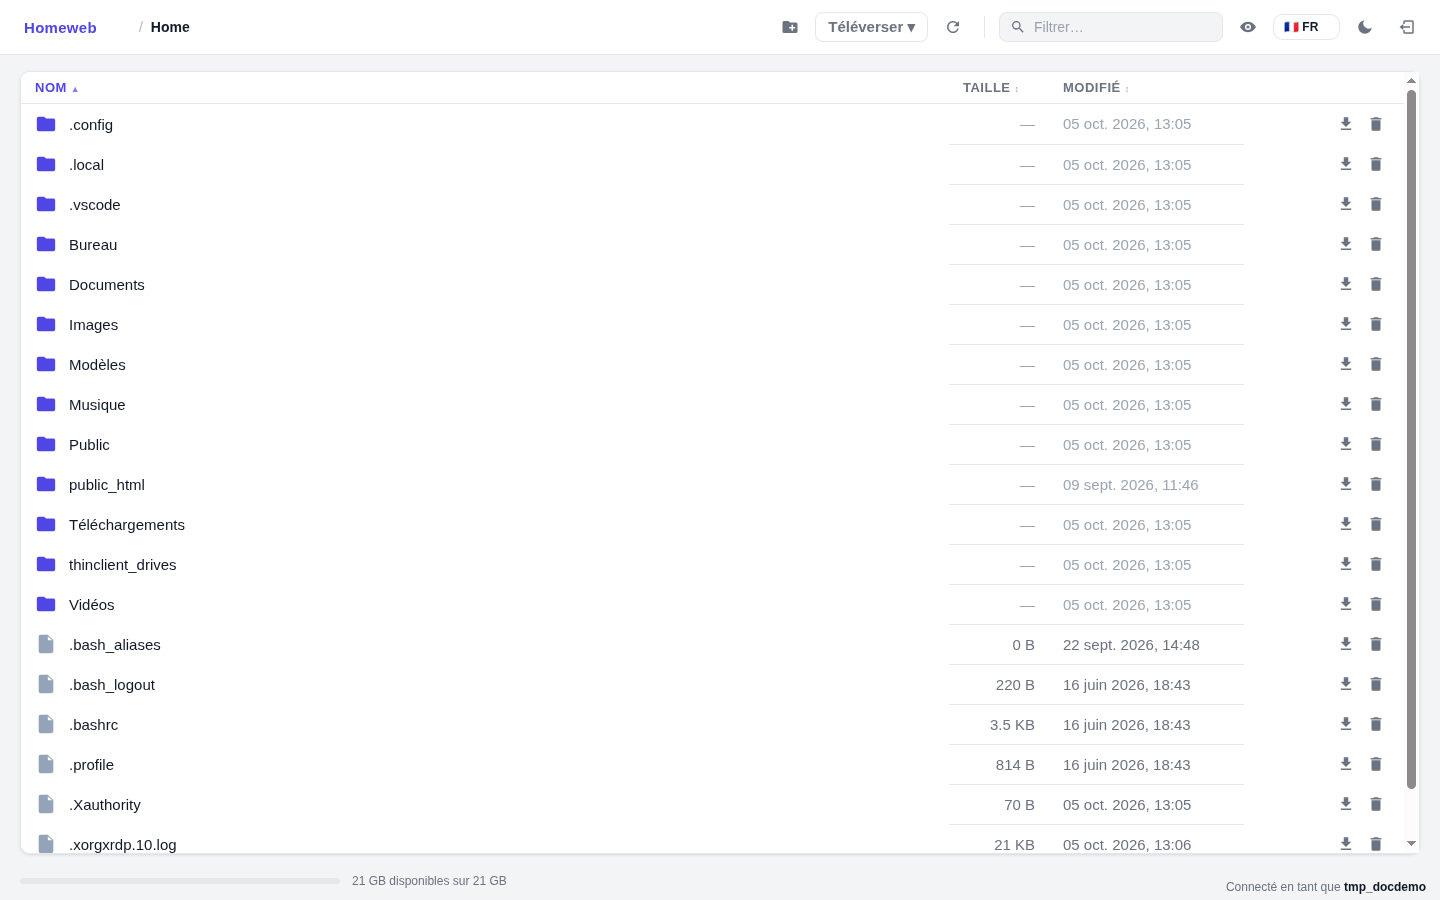This screenshot has width=1440, height=900.
Task: Click the new folder icon in toolbar
Action: pos(790,27)
